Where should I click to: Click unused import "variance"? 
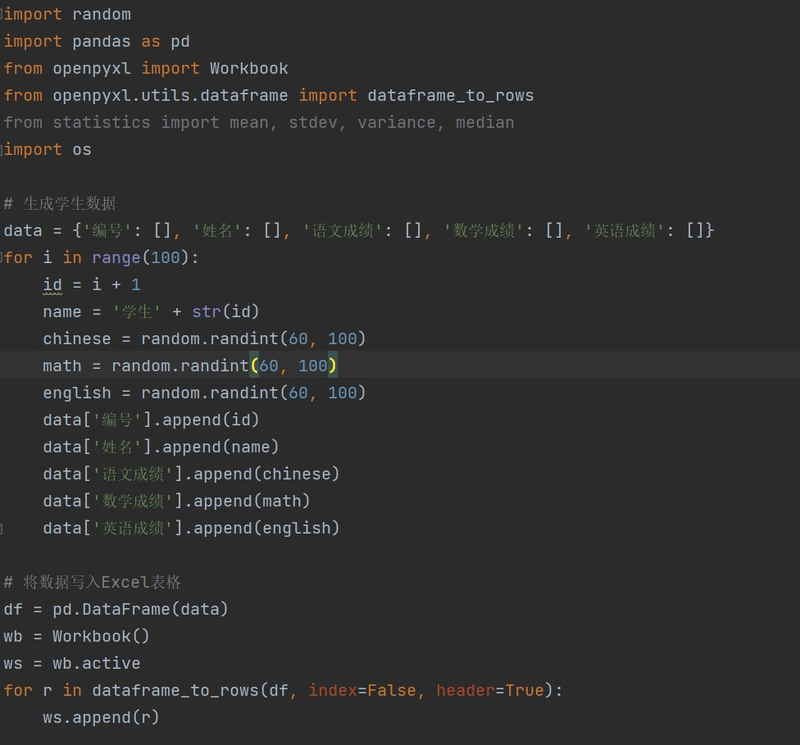pos(396,122)
